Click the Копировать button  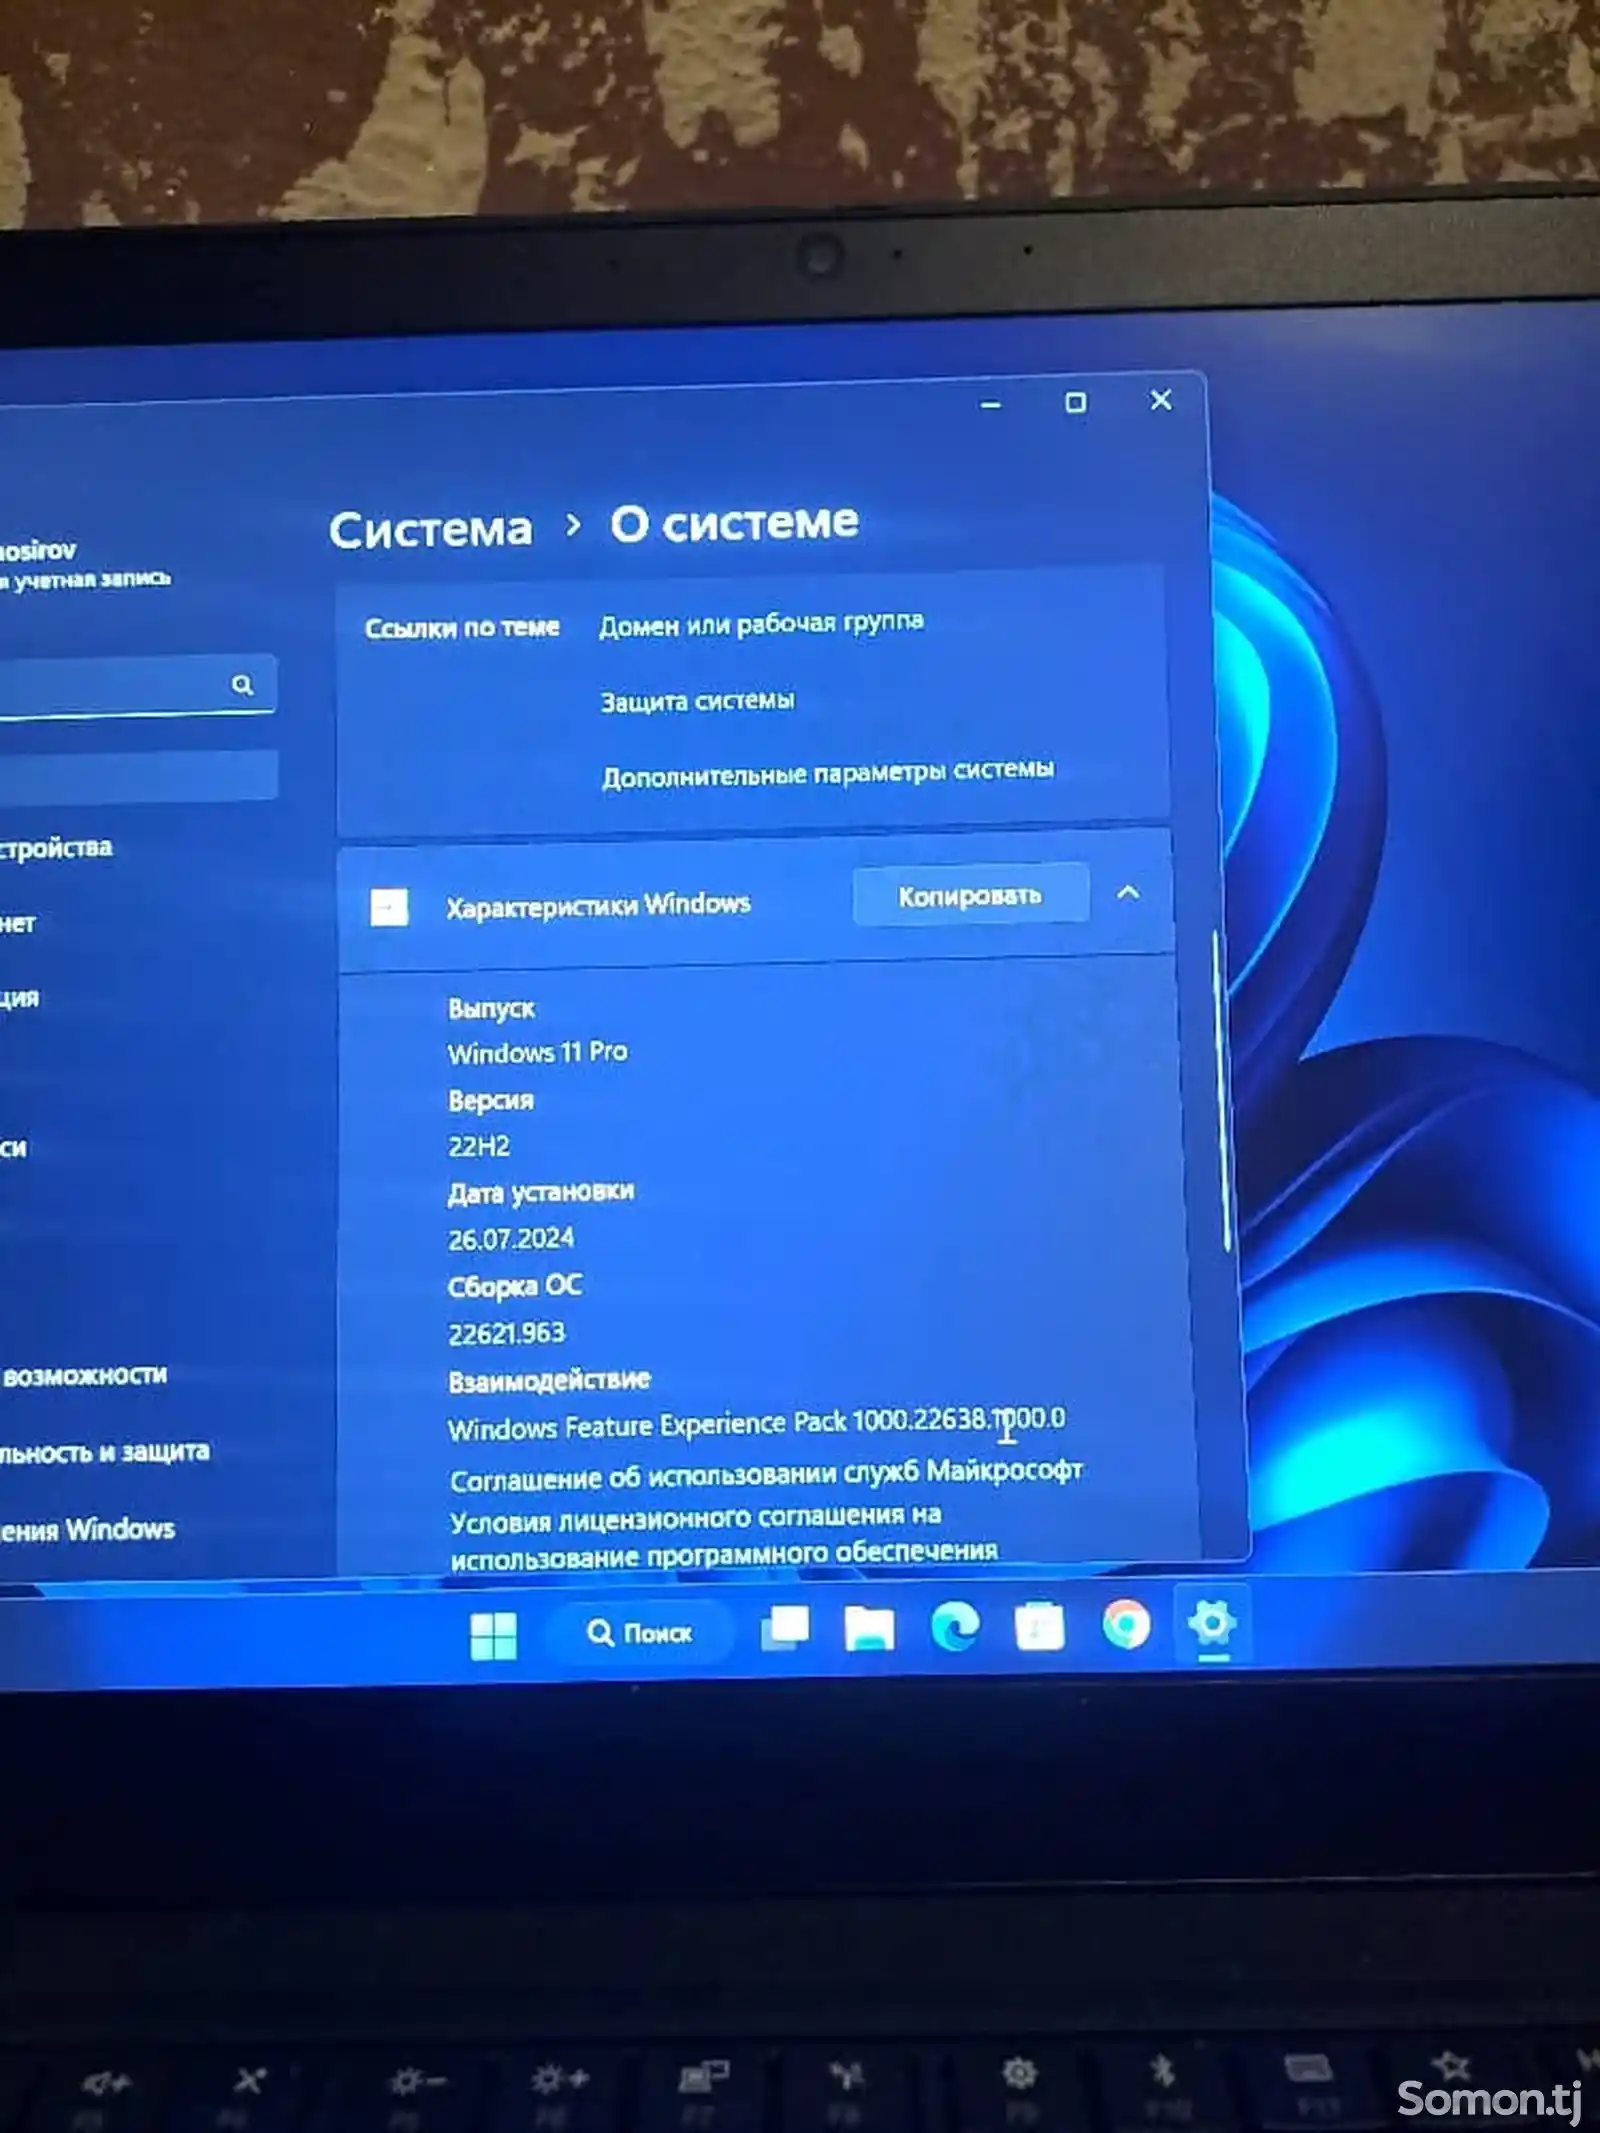click(970, 895)
